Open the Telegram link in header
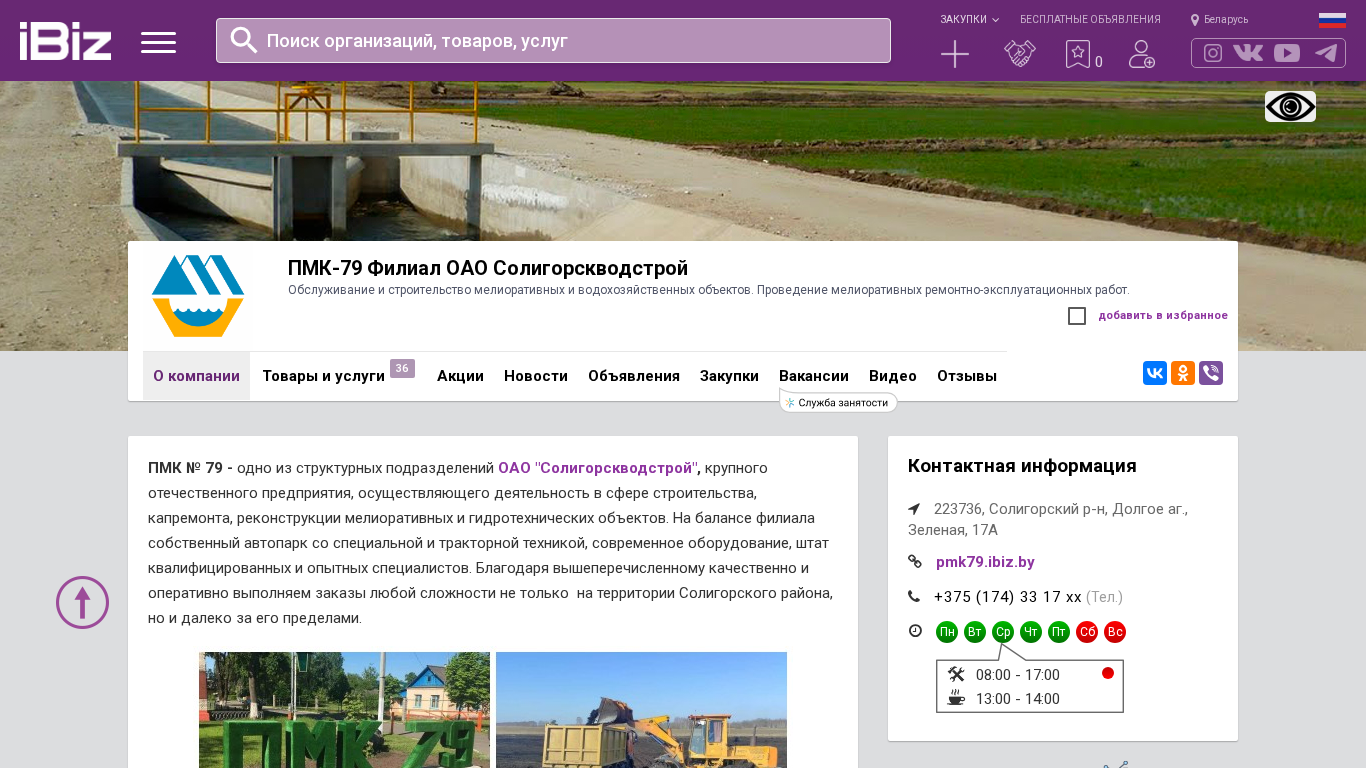 (x=1326, y=53)
